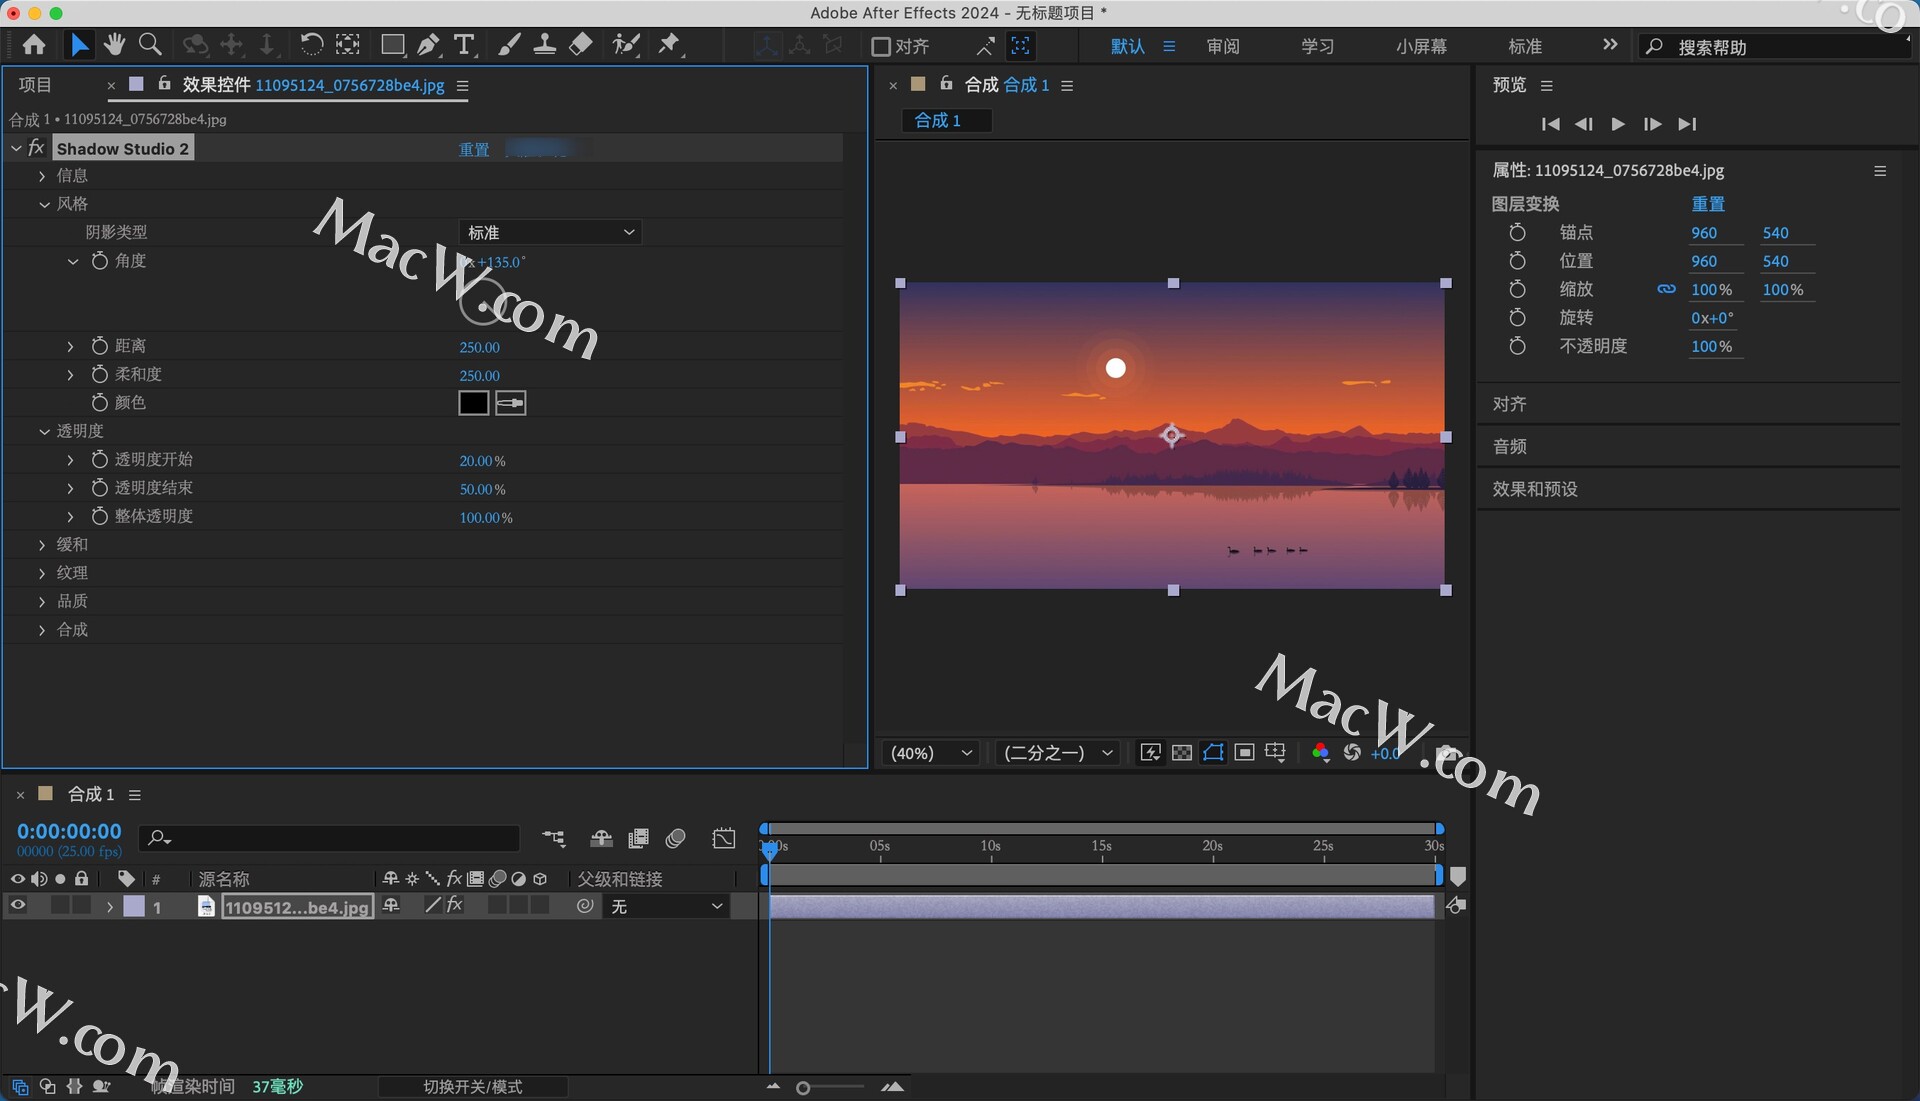Select the Hand tool
The width and height of the screenshot is (1920, 1101).
[114, 44]
